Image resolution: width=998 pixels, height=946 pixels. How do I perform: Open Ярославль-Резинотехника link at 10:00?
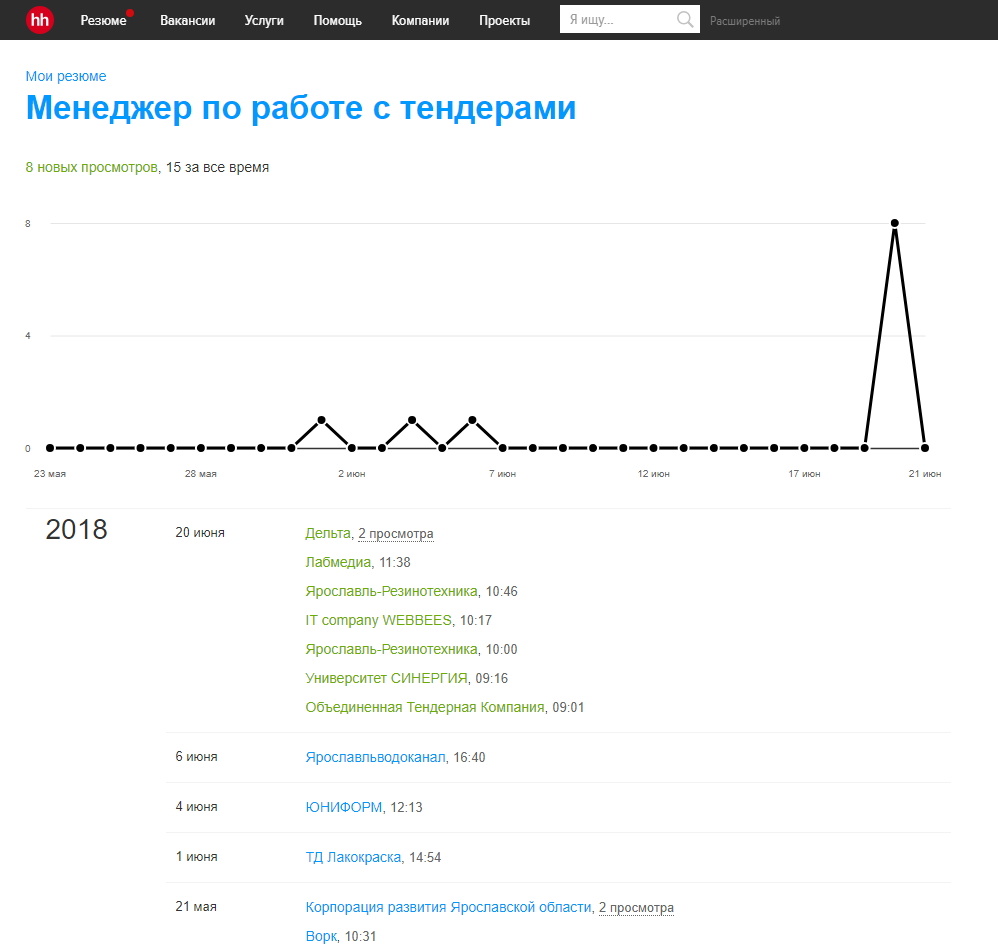click(391, 649)
